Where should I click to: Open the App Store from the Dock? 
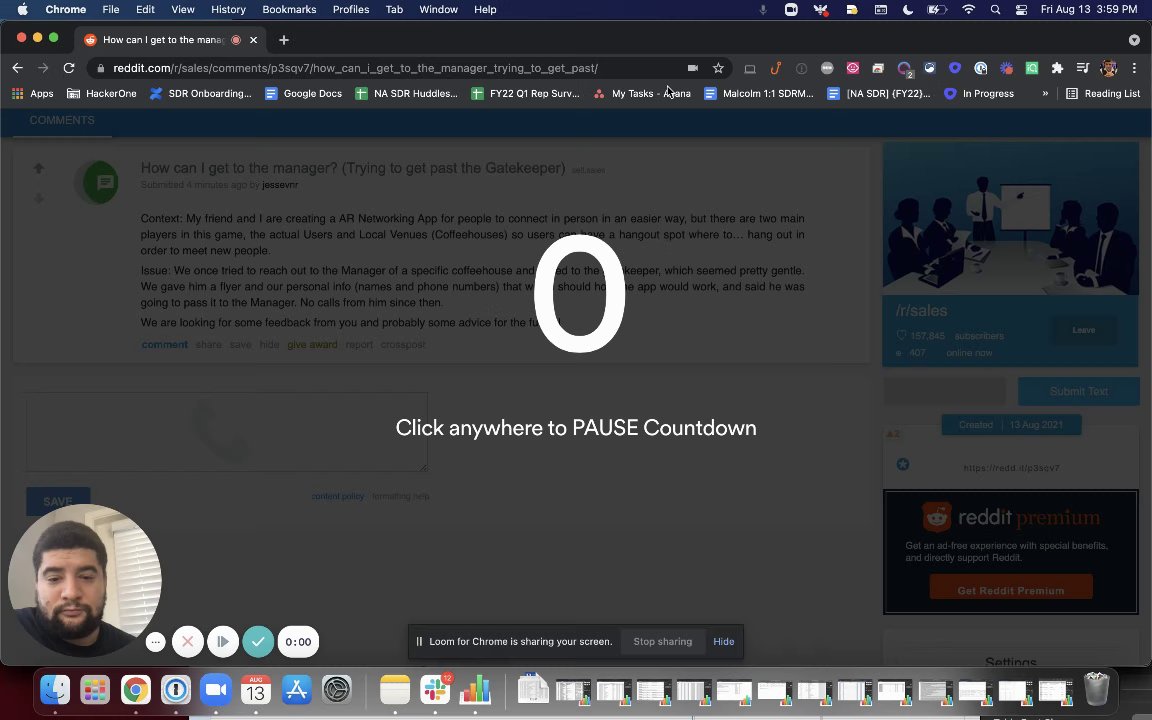tap(296, 690)
